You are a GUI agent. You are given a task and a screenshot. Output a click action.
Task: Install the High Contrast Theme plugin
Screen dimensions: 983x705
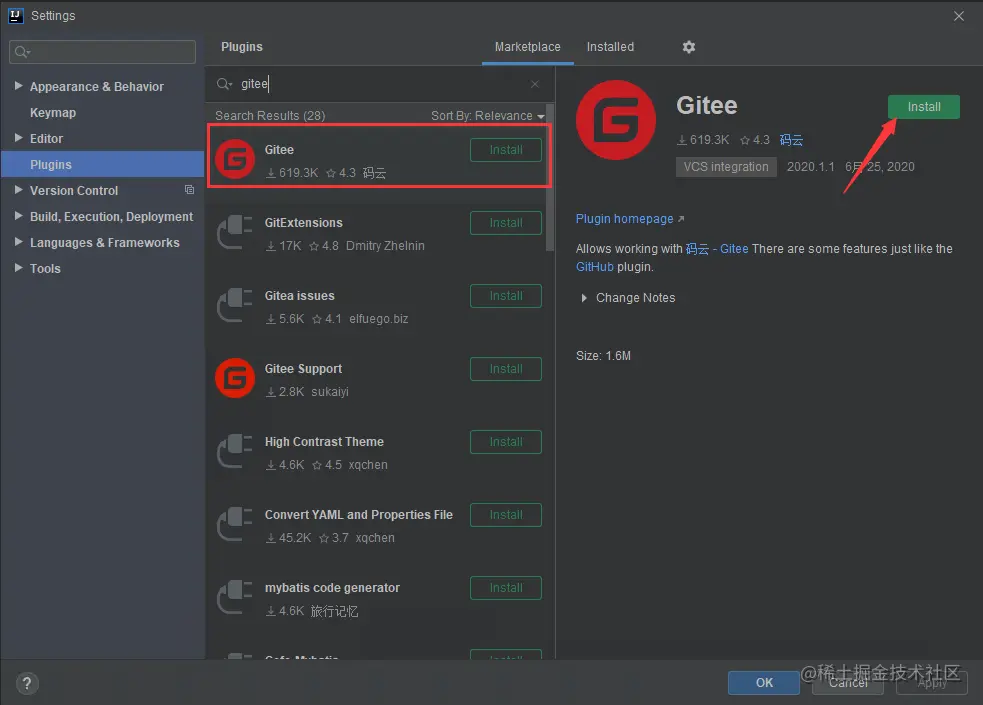506,442
